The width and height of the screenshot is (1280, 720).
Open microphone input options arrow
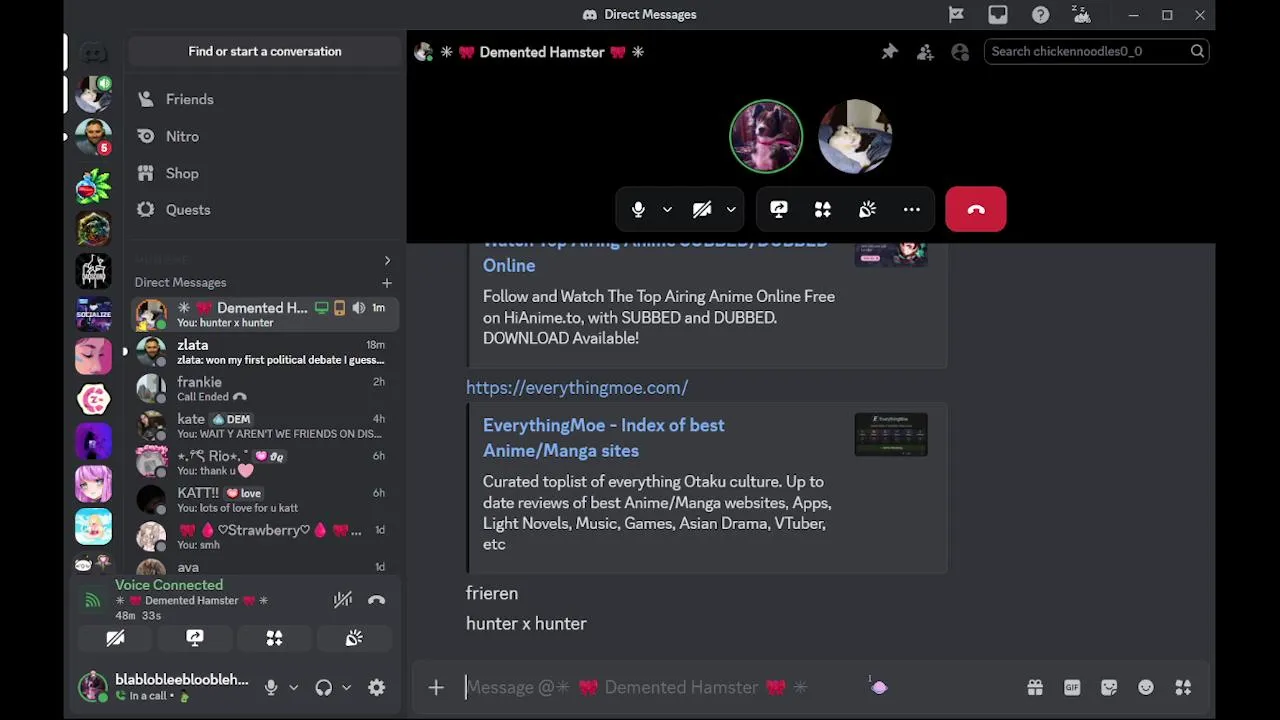pos(667,209)
